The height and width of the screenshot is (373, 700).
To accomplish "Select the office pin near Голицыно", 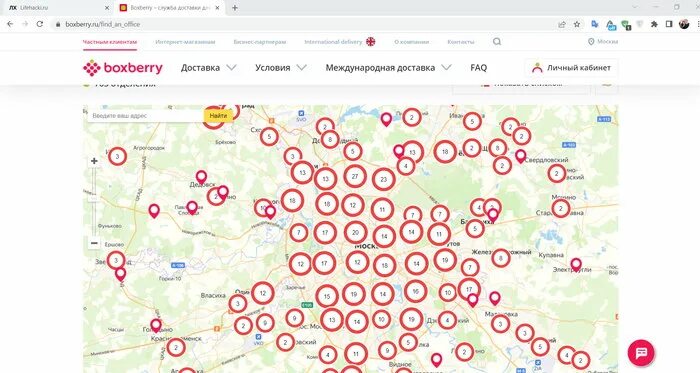I will [x=156, y=326].
